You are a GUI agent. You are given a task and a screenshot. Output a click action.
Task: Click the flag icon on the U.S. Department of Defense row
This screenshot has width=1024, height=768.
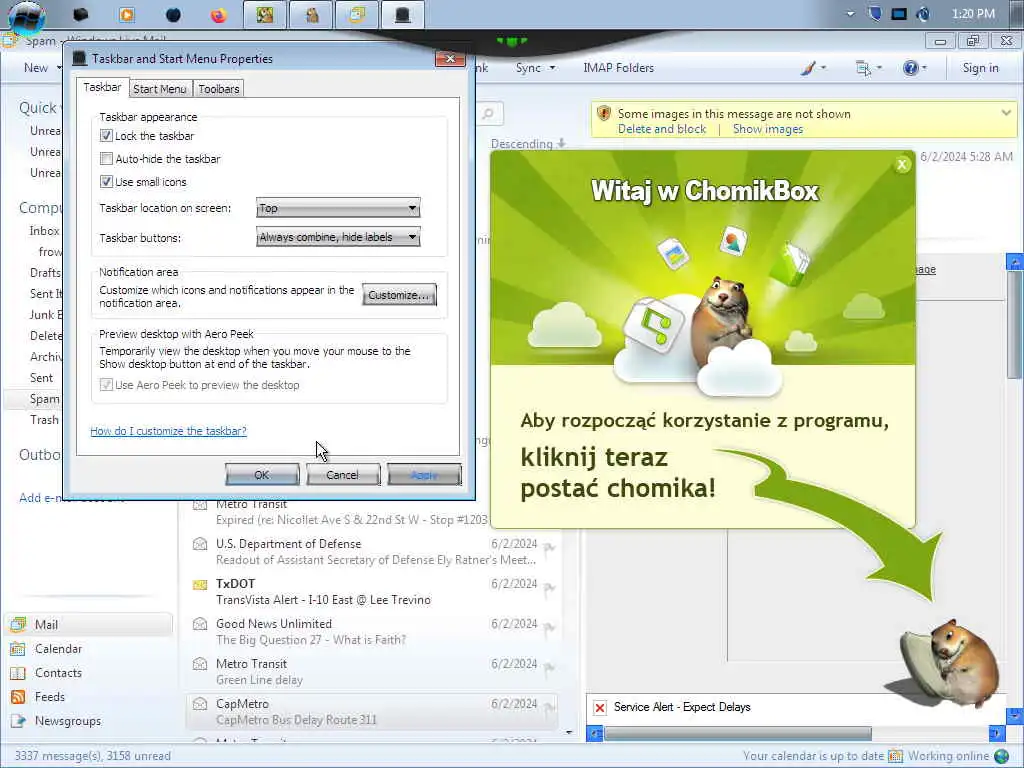(x=549, y=548)
